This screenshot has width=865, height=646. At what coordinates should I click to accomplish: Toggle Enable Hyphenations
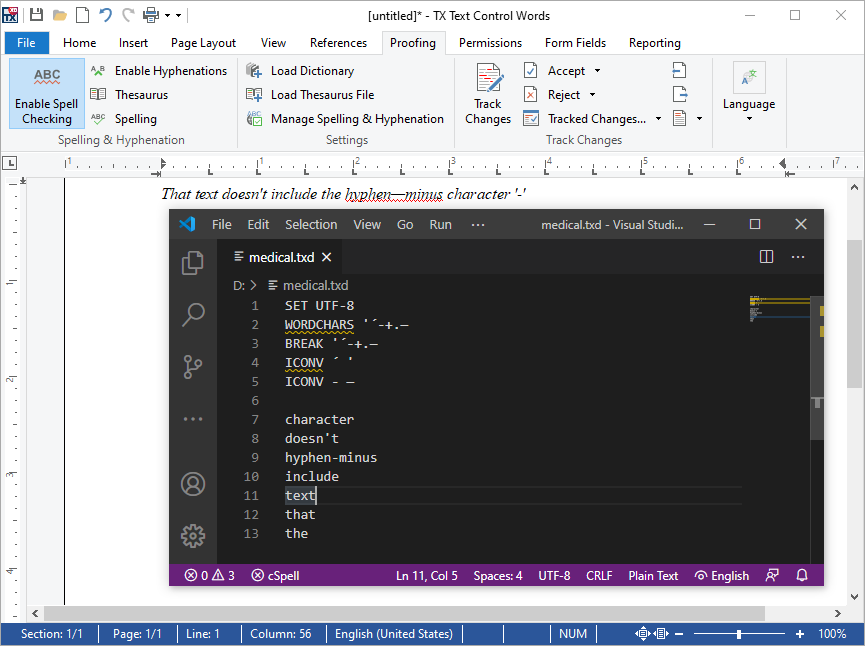tap(158, 71)
